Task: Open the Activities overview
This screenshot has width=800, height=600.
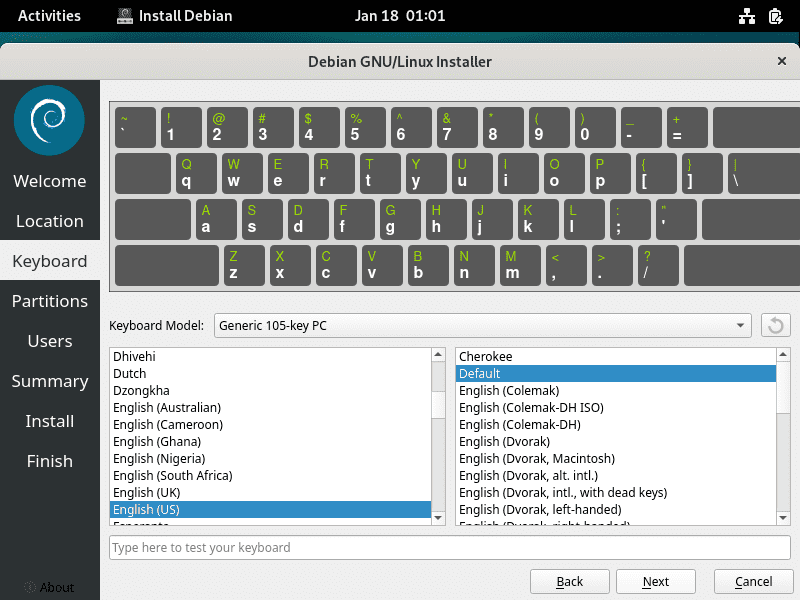Action: (49, 16)
